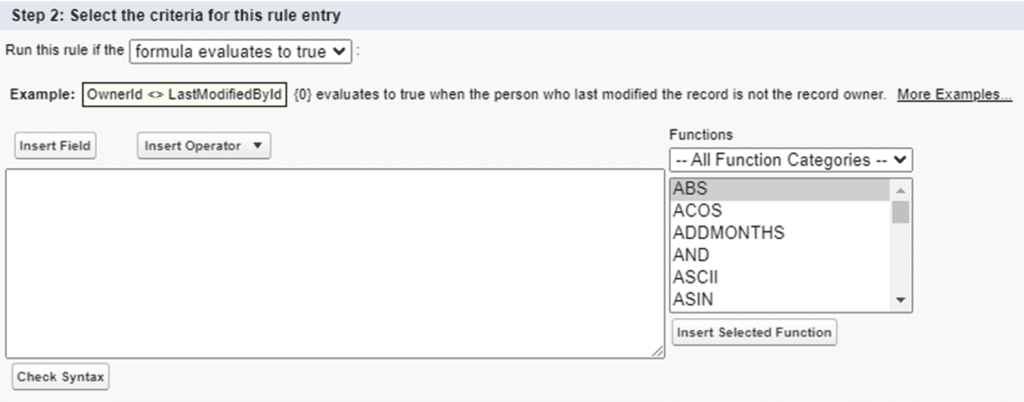Click Insert Selected Function button
This screenshot has width=1024, height=402.
point(754,332)
